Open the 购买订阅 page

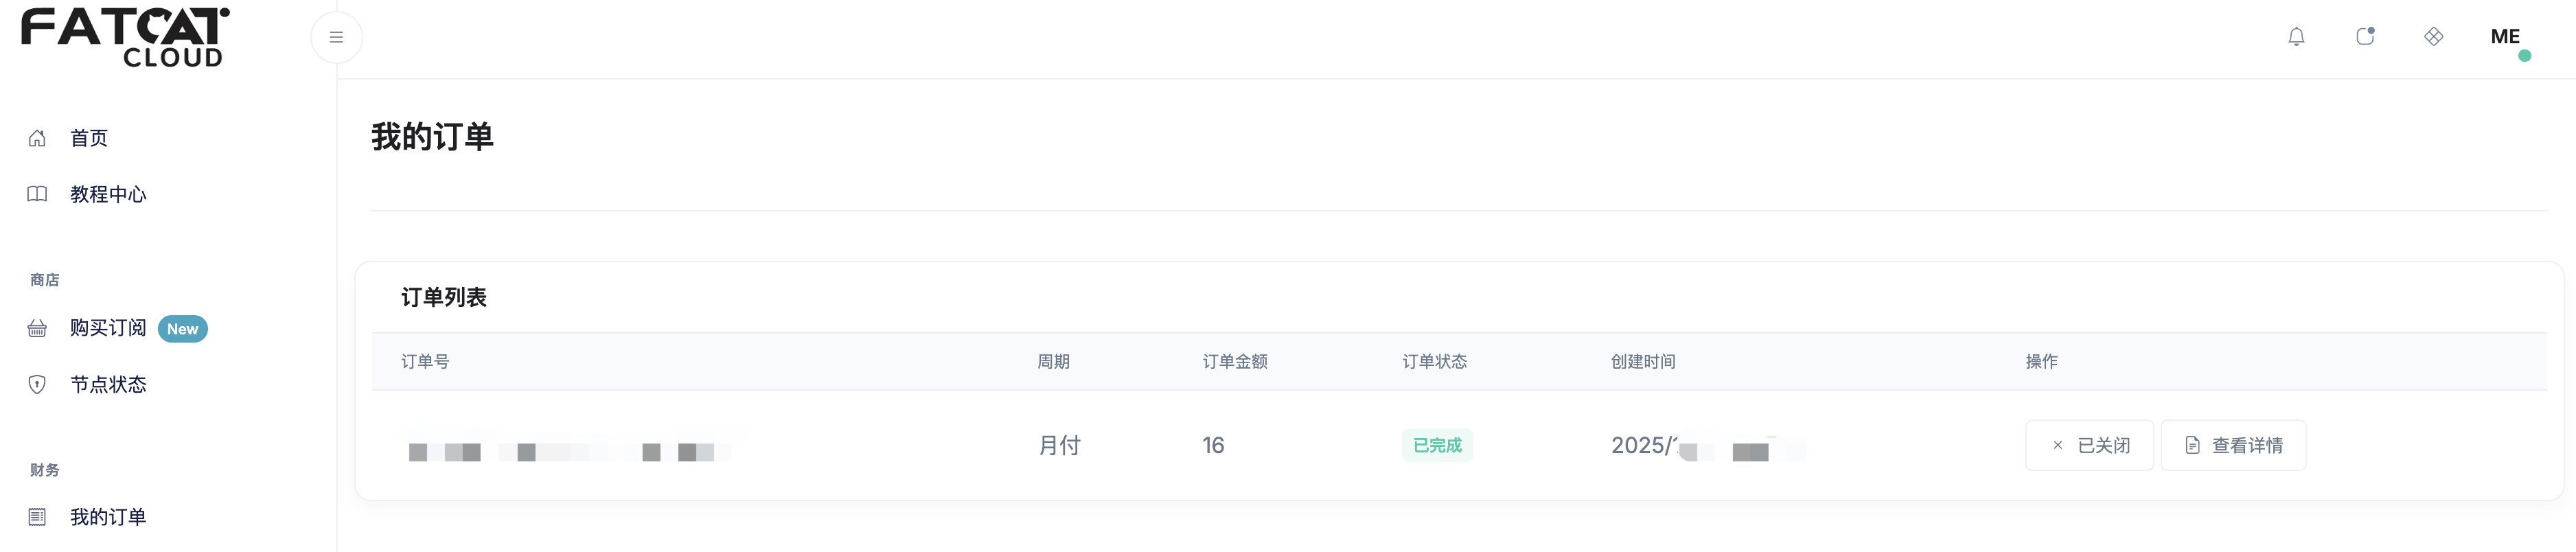click(x=108, y=328)
